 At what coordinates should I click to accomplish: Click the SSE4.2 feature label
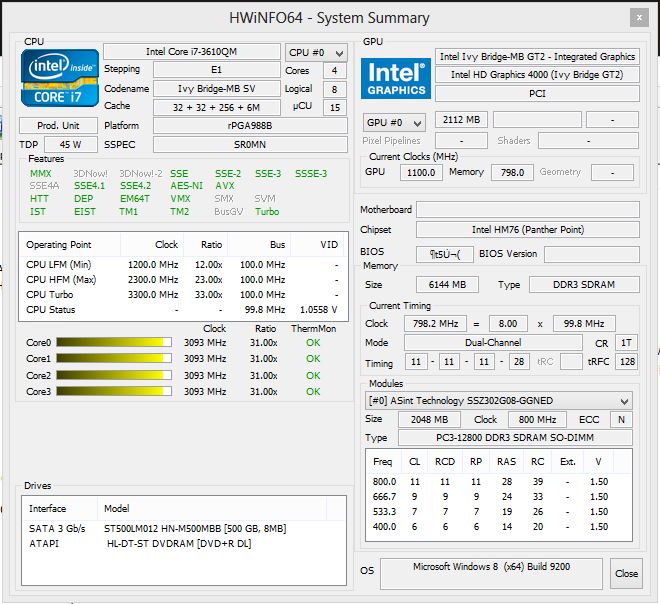[135, 186]
